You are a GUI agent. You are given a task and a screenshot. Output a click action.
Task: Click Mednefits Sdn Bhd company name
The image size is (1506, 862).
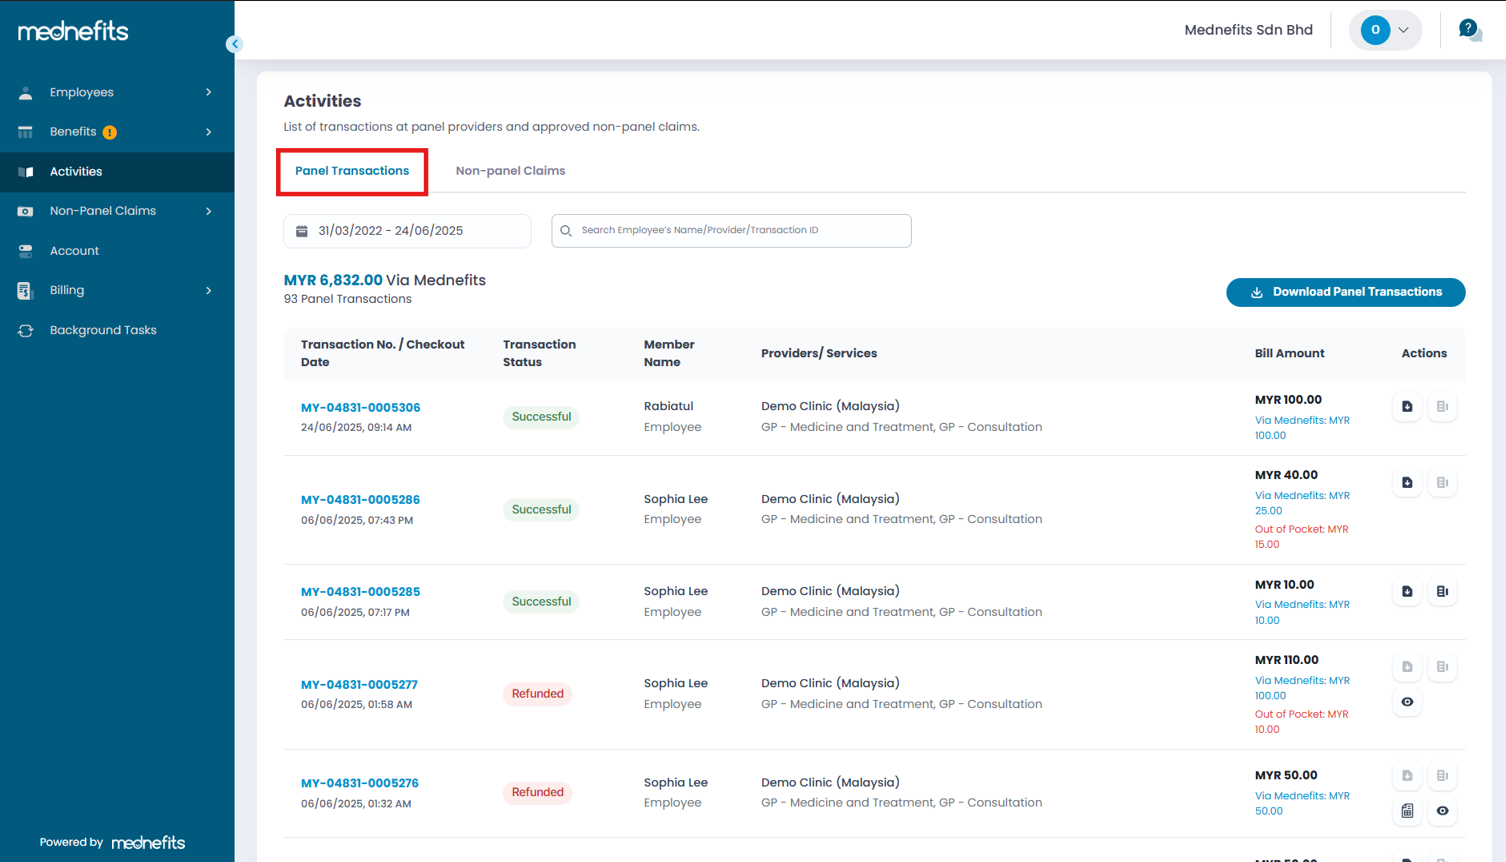(1248, 30)
